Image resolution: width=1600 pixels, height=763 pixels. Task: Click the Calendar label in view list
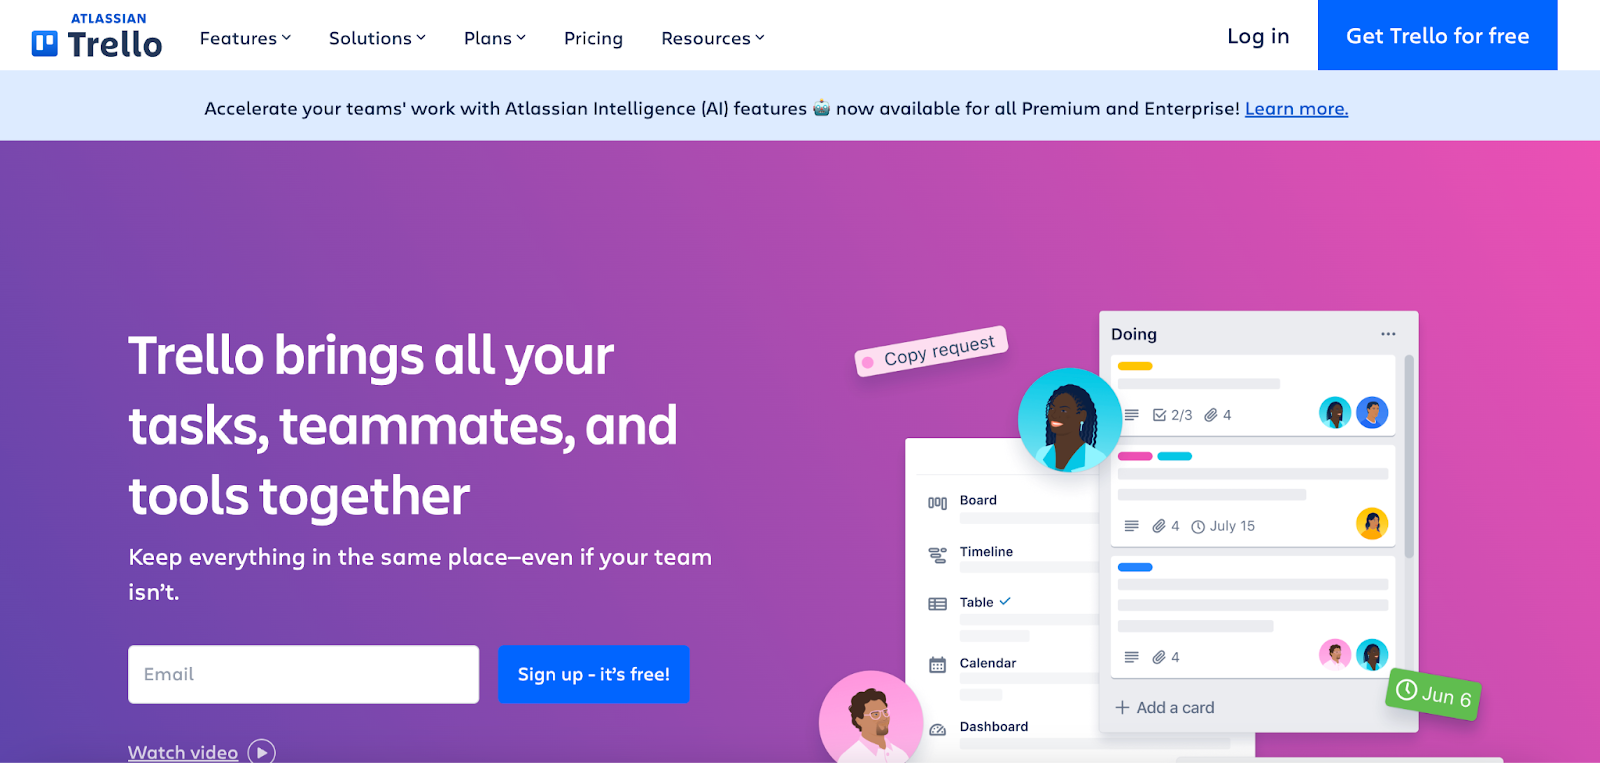coord(987,663)
